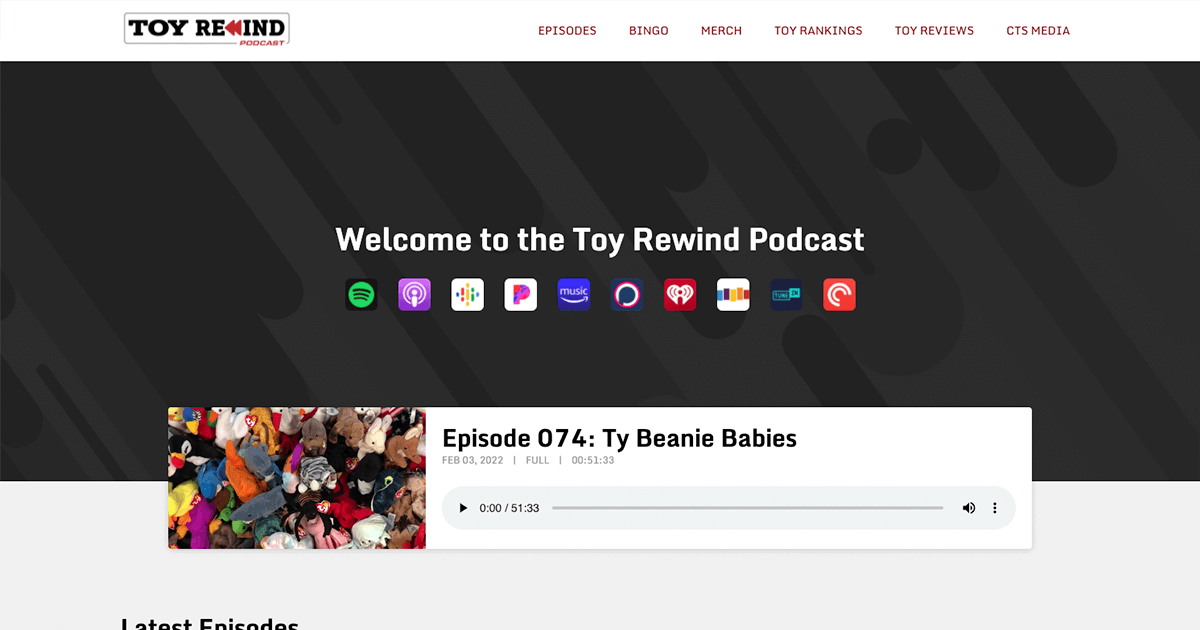Open the Bingo page
Image resolution: width=1200 pixels, height=630 pixels.
coord(648,30)
